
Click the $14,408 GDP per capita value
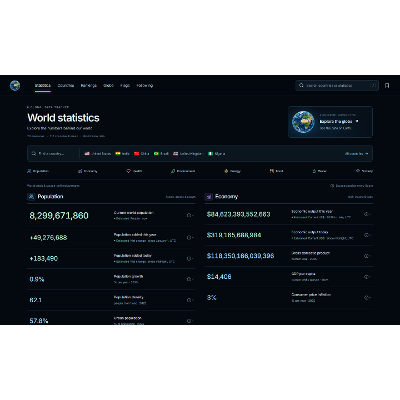tap(219, 277)
